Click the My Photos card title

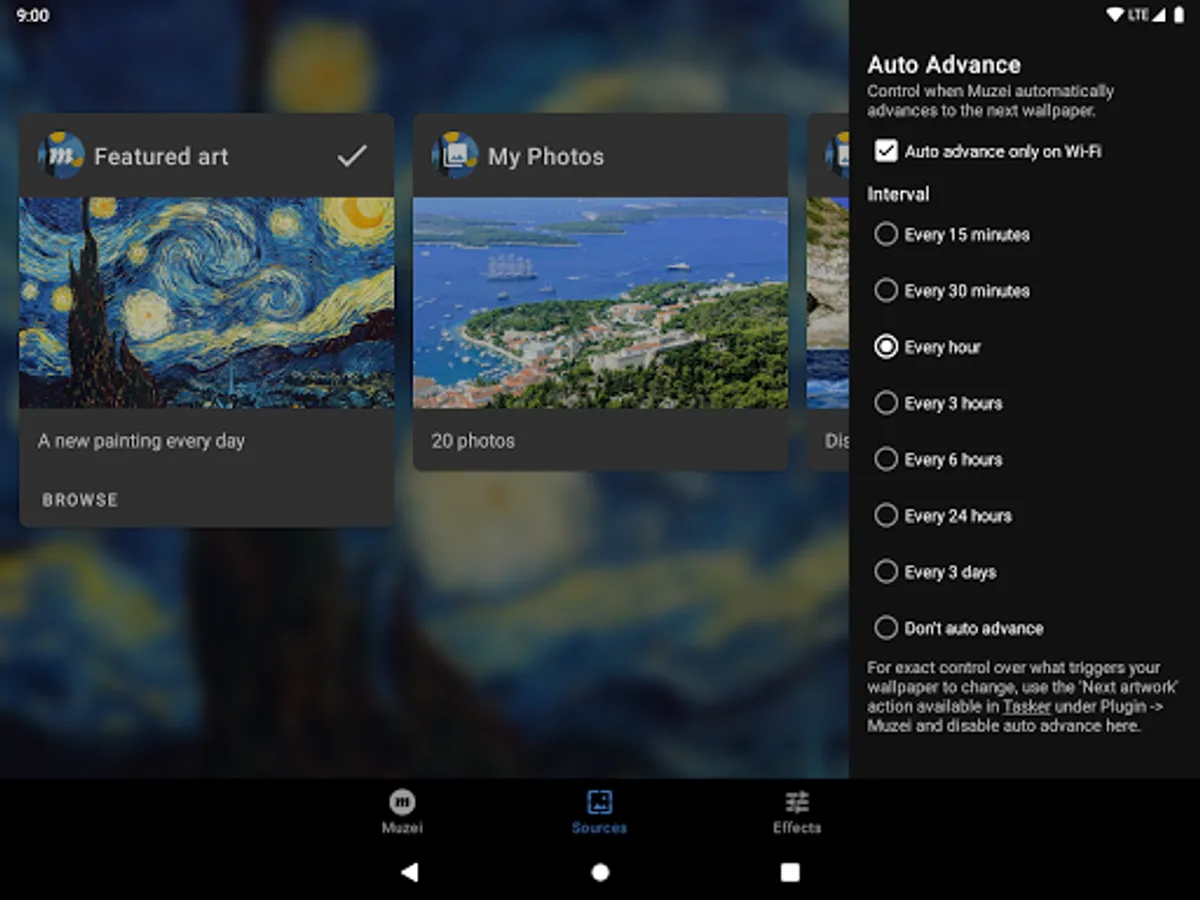(x=546, y=156)
